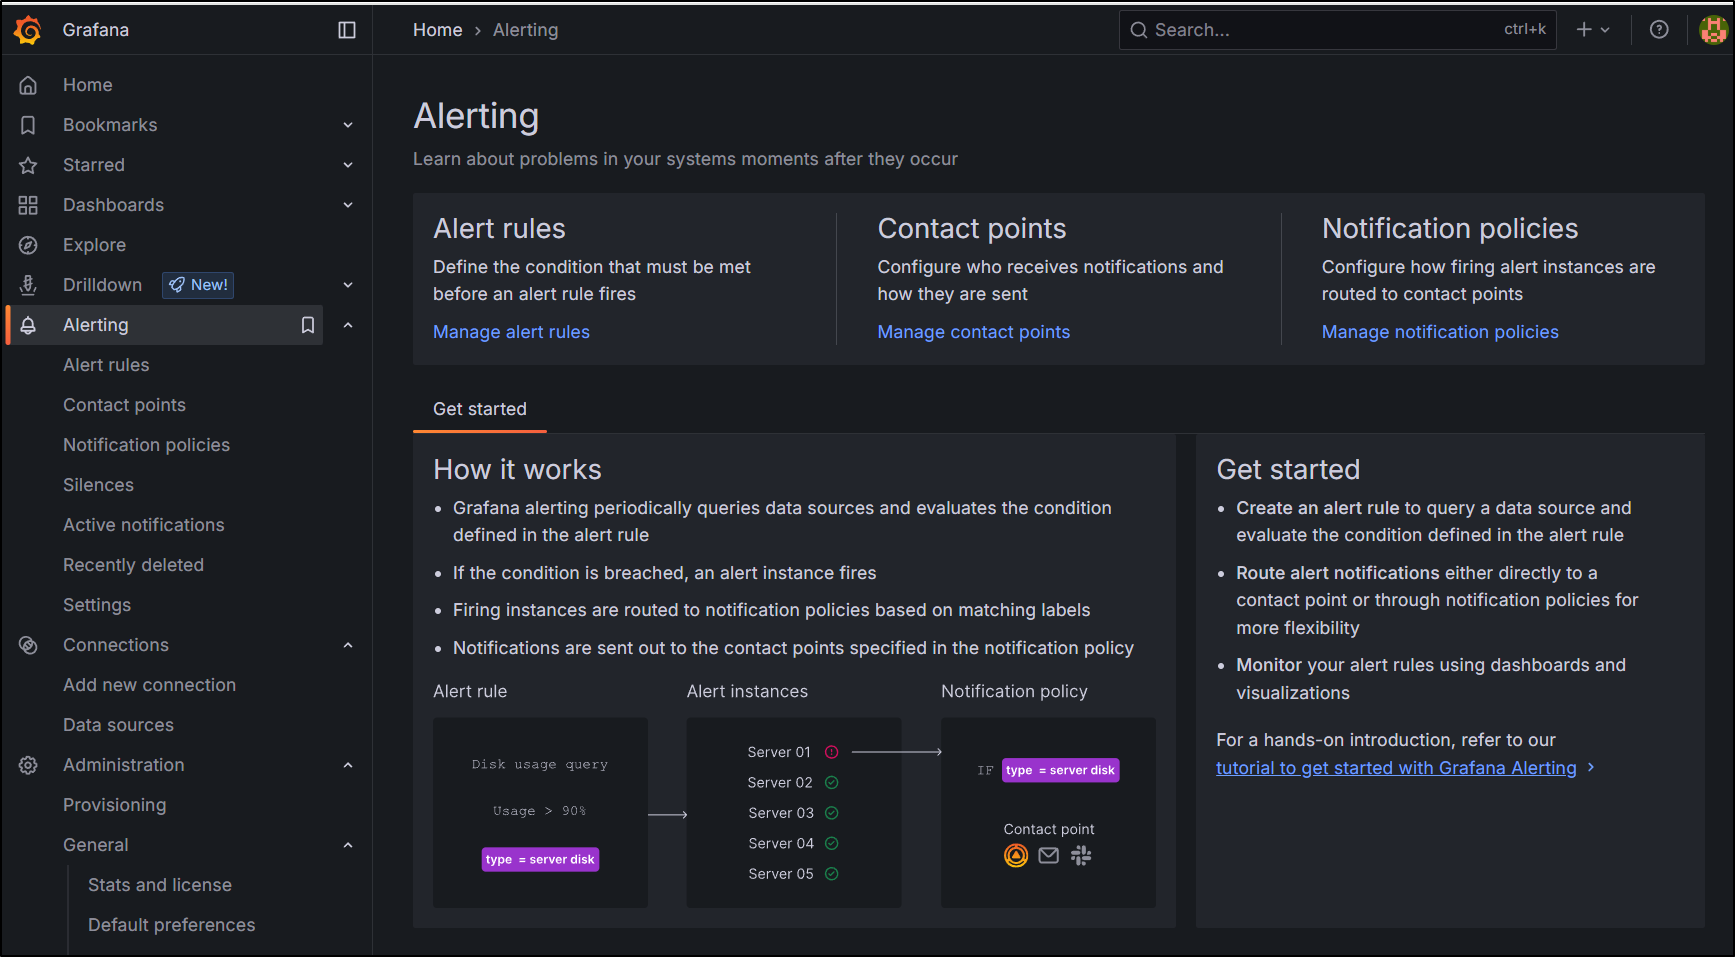The width and height of the screenshot is (1735, 957).
Task: Click the Alerting bell icon
Action: pyautogui.click(x=28, y=325)
